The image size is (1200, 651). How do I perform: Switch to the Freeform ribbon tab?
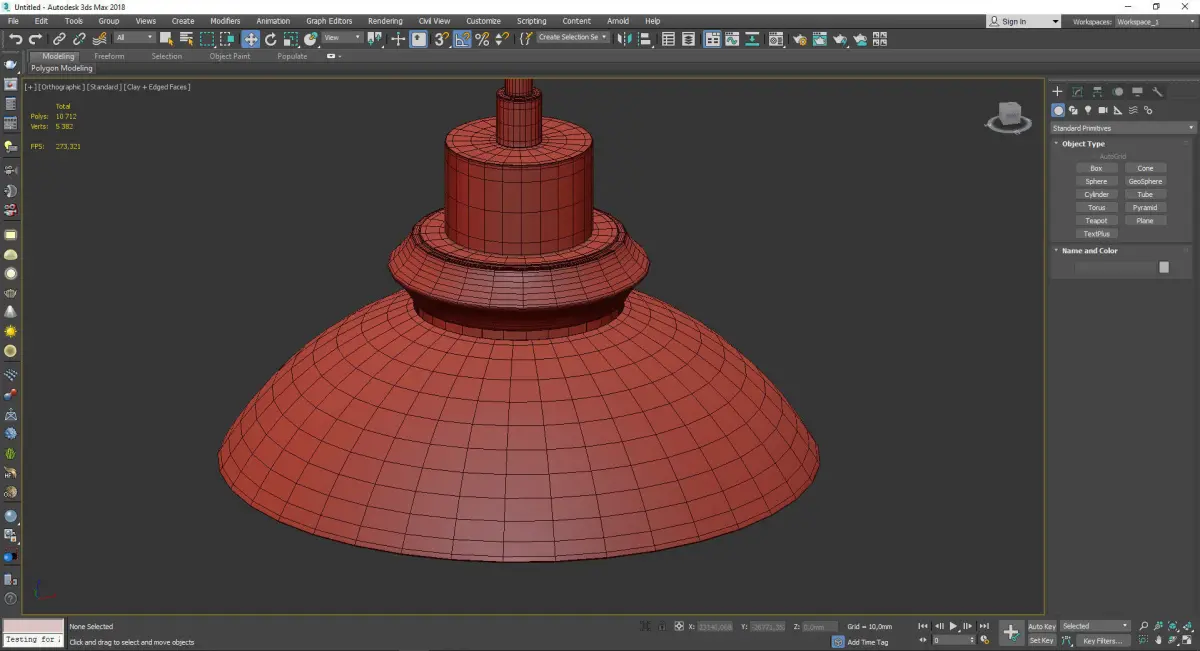109,56
